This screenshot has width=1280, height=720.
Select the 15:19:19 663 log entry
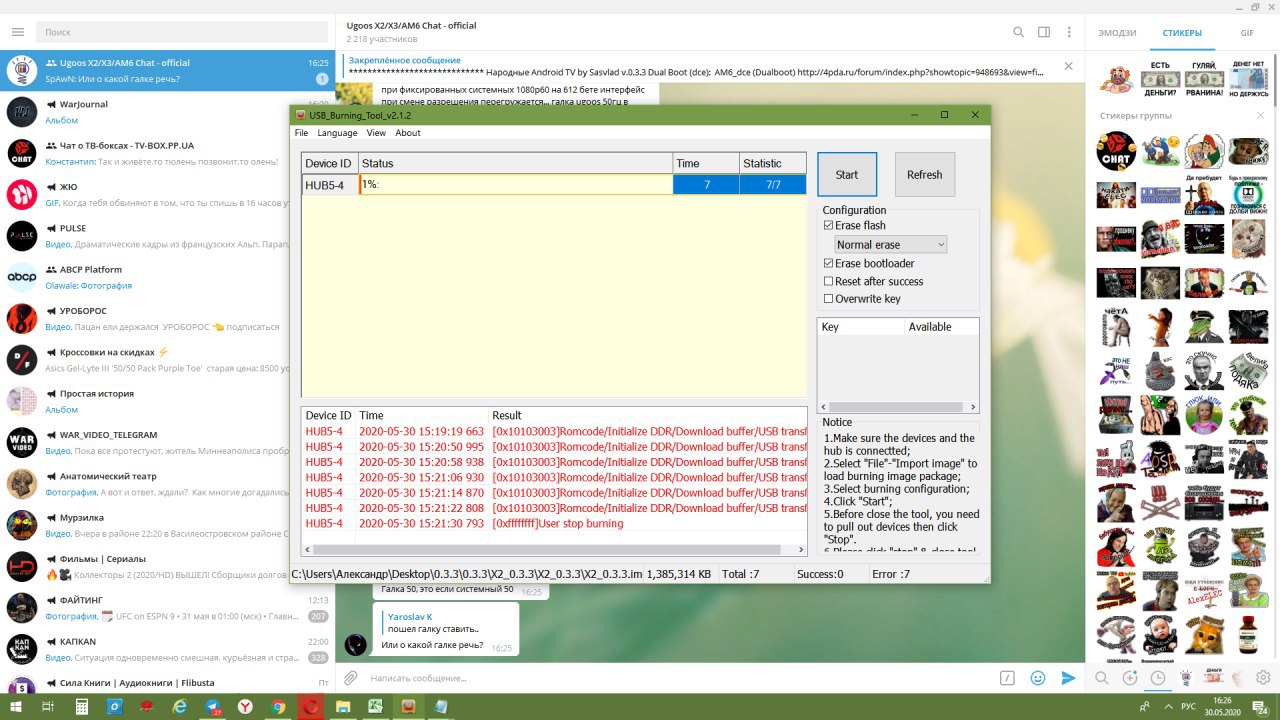click(554, 431)
